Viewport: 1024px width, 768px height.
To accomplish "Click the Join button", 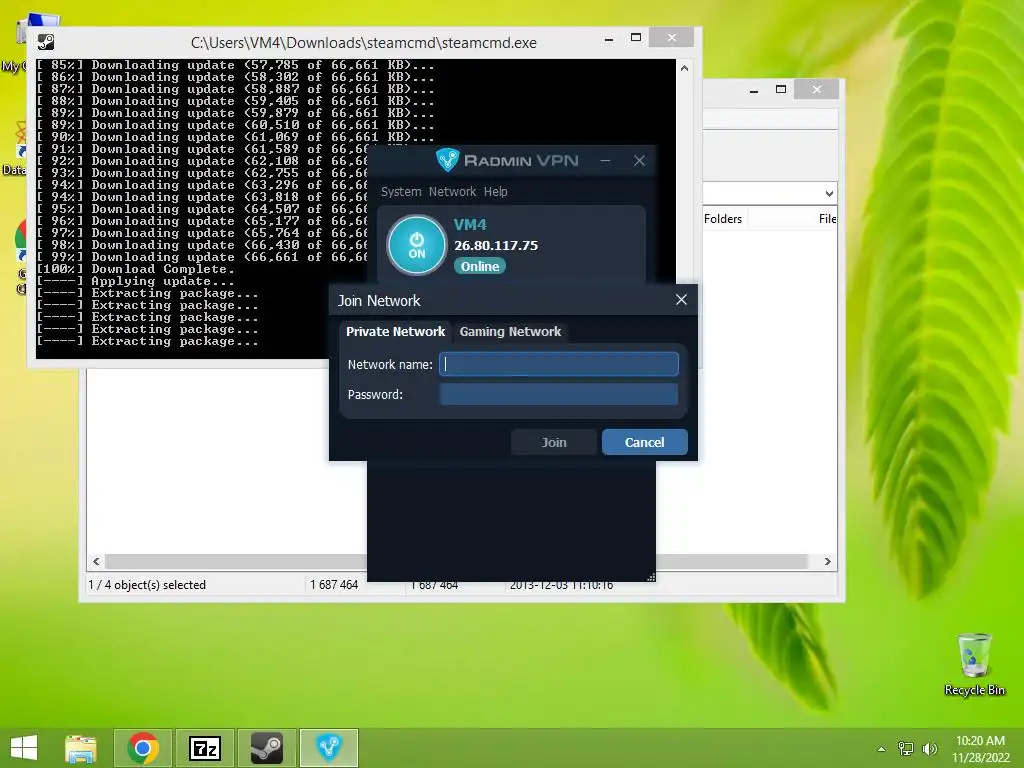I will tap(554, 442).
